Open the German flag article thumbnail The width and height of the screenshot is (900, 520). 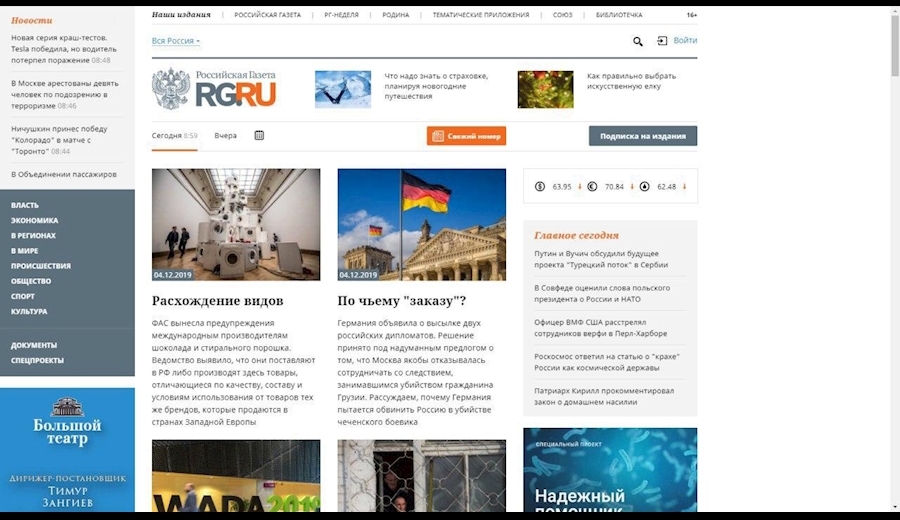[x=421, y=224]
